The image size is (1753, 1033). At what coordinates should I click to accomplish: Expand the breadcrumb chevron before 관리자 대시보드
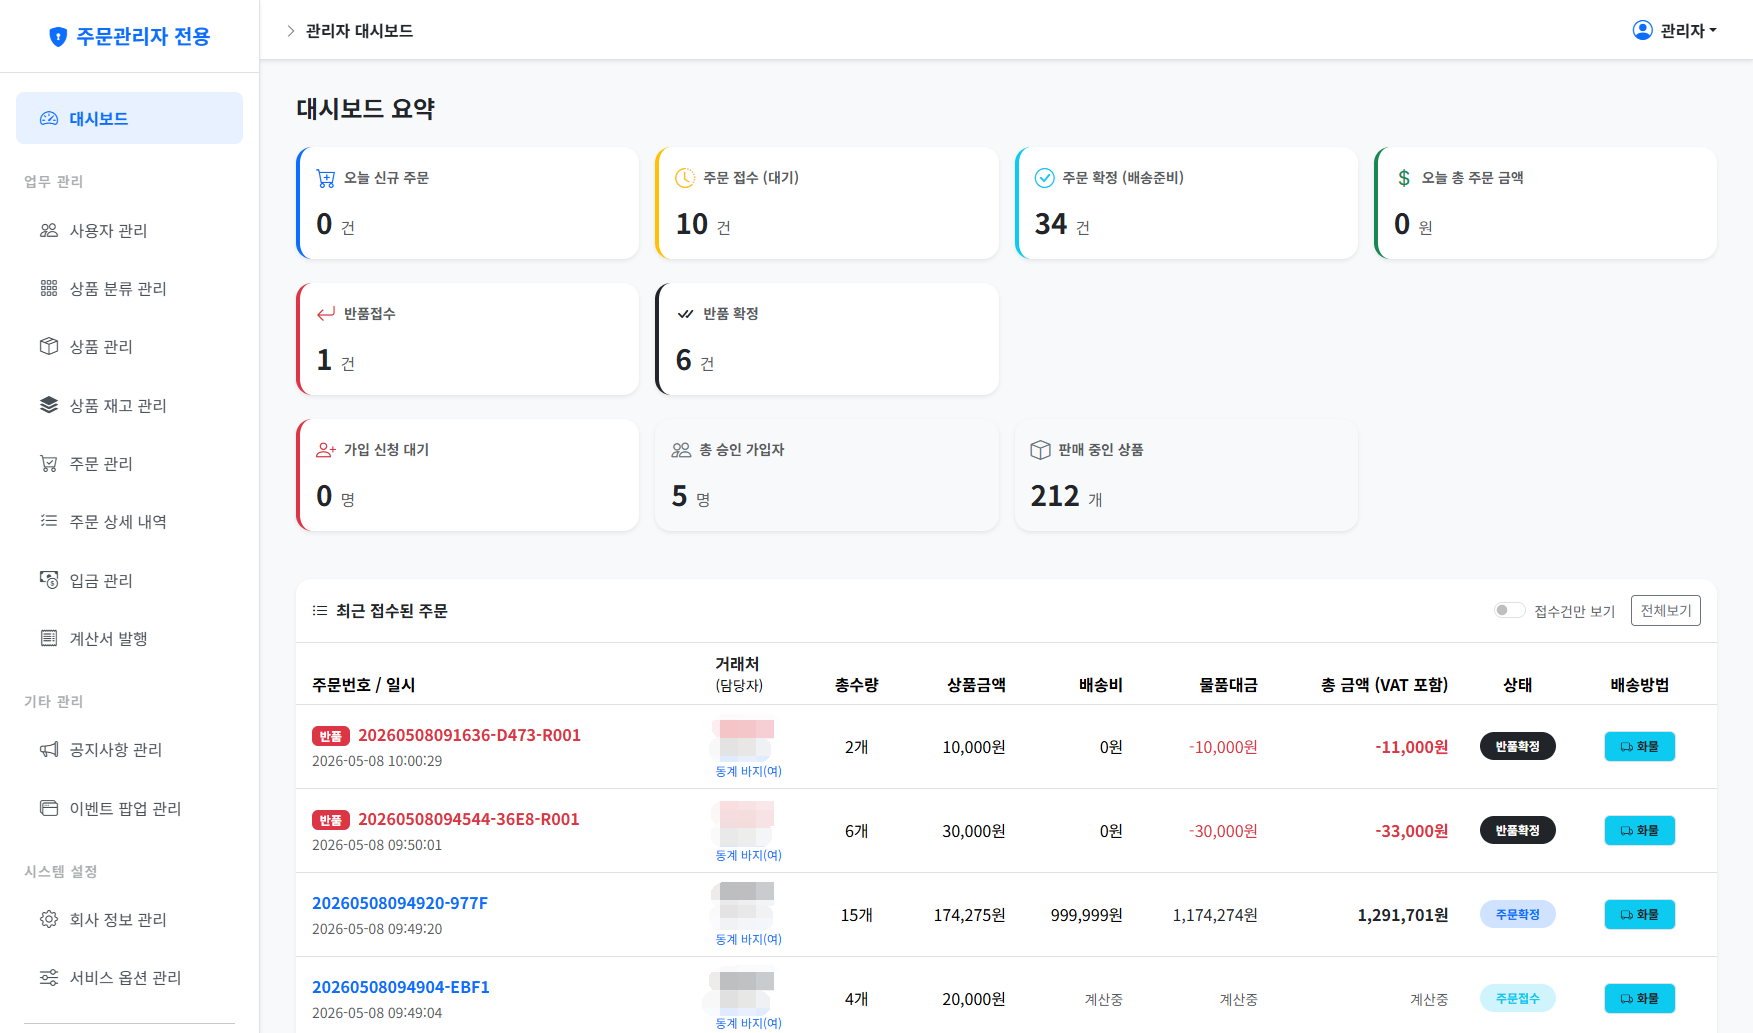click(x=291, y=31)
